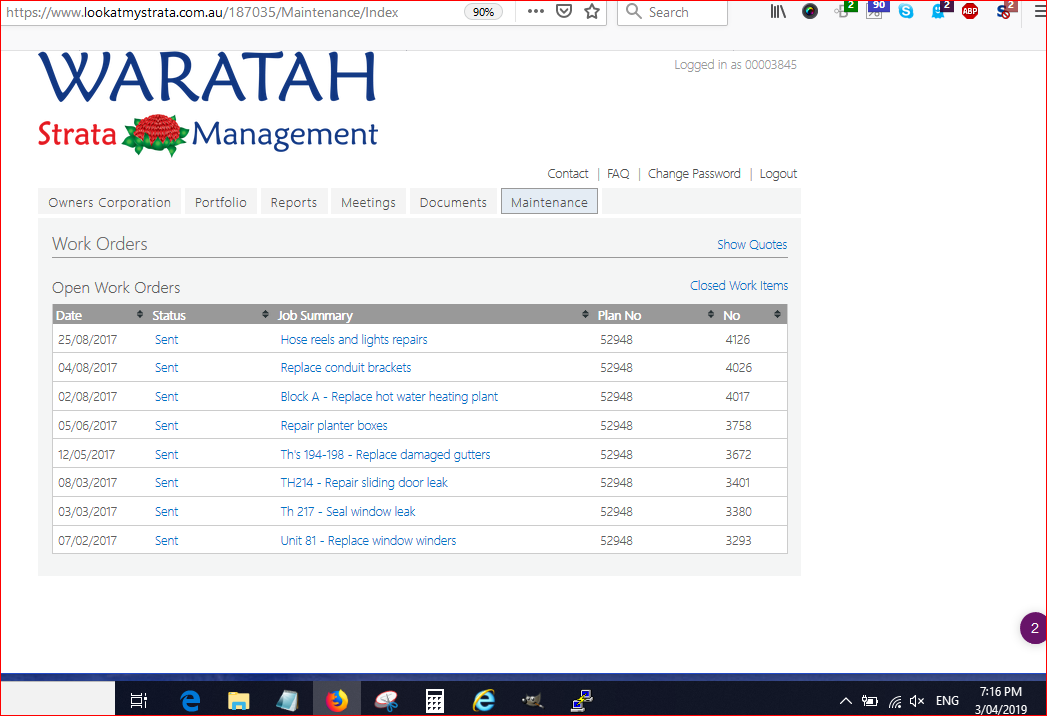Click the Show Quotes link
The width and height of the screenshot is (1047, 716).
tap(752, 244)
